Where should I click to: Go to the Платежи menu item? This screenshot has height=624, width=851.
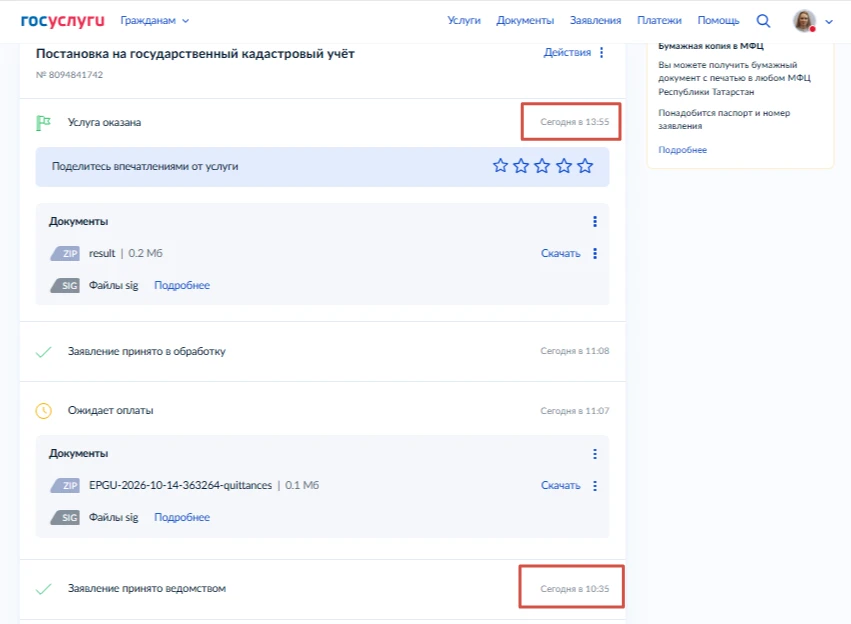pos(659,20)
